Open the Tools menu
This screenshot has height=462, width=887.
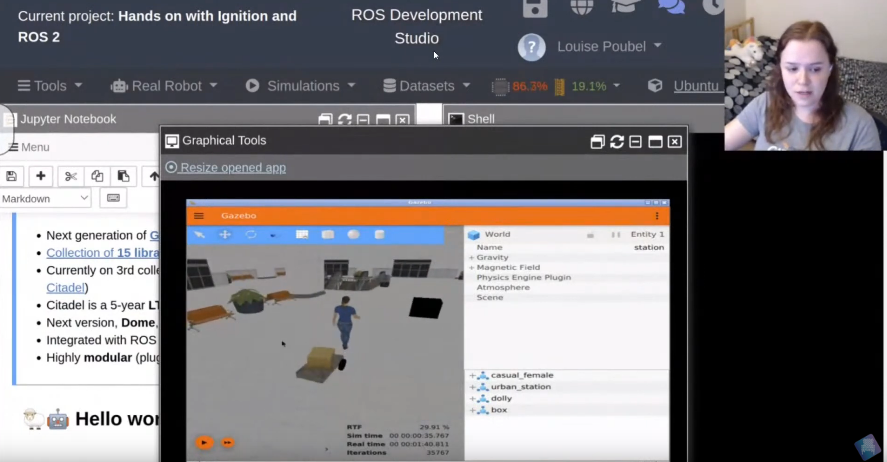coord(50,86)
